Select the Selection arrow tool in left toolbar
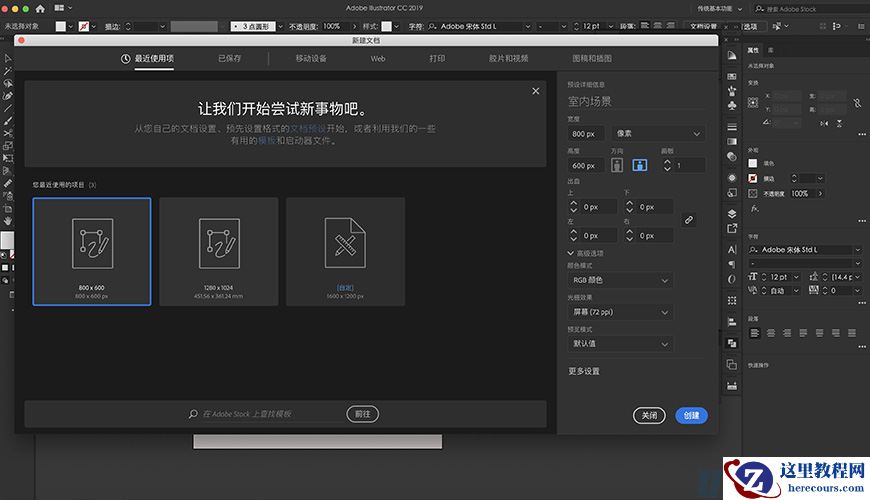Screen dimensions: 870x500 tap(8, 58)
